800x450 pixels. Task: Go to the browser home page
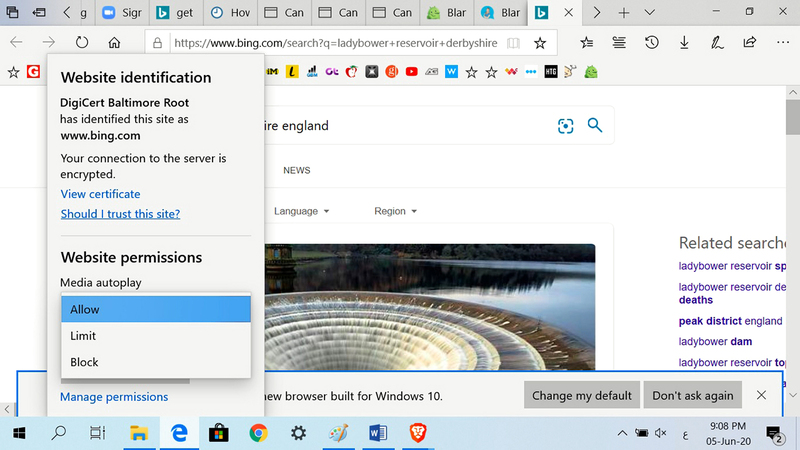[114, 44]
